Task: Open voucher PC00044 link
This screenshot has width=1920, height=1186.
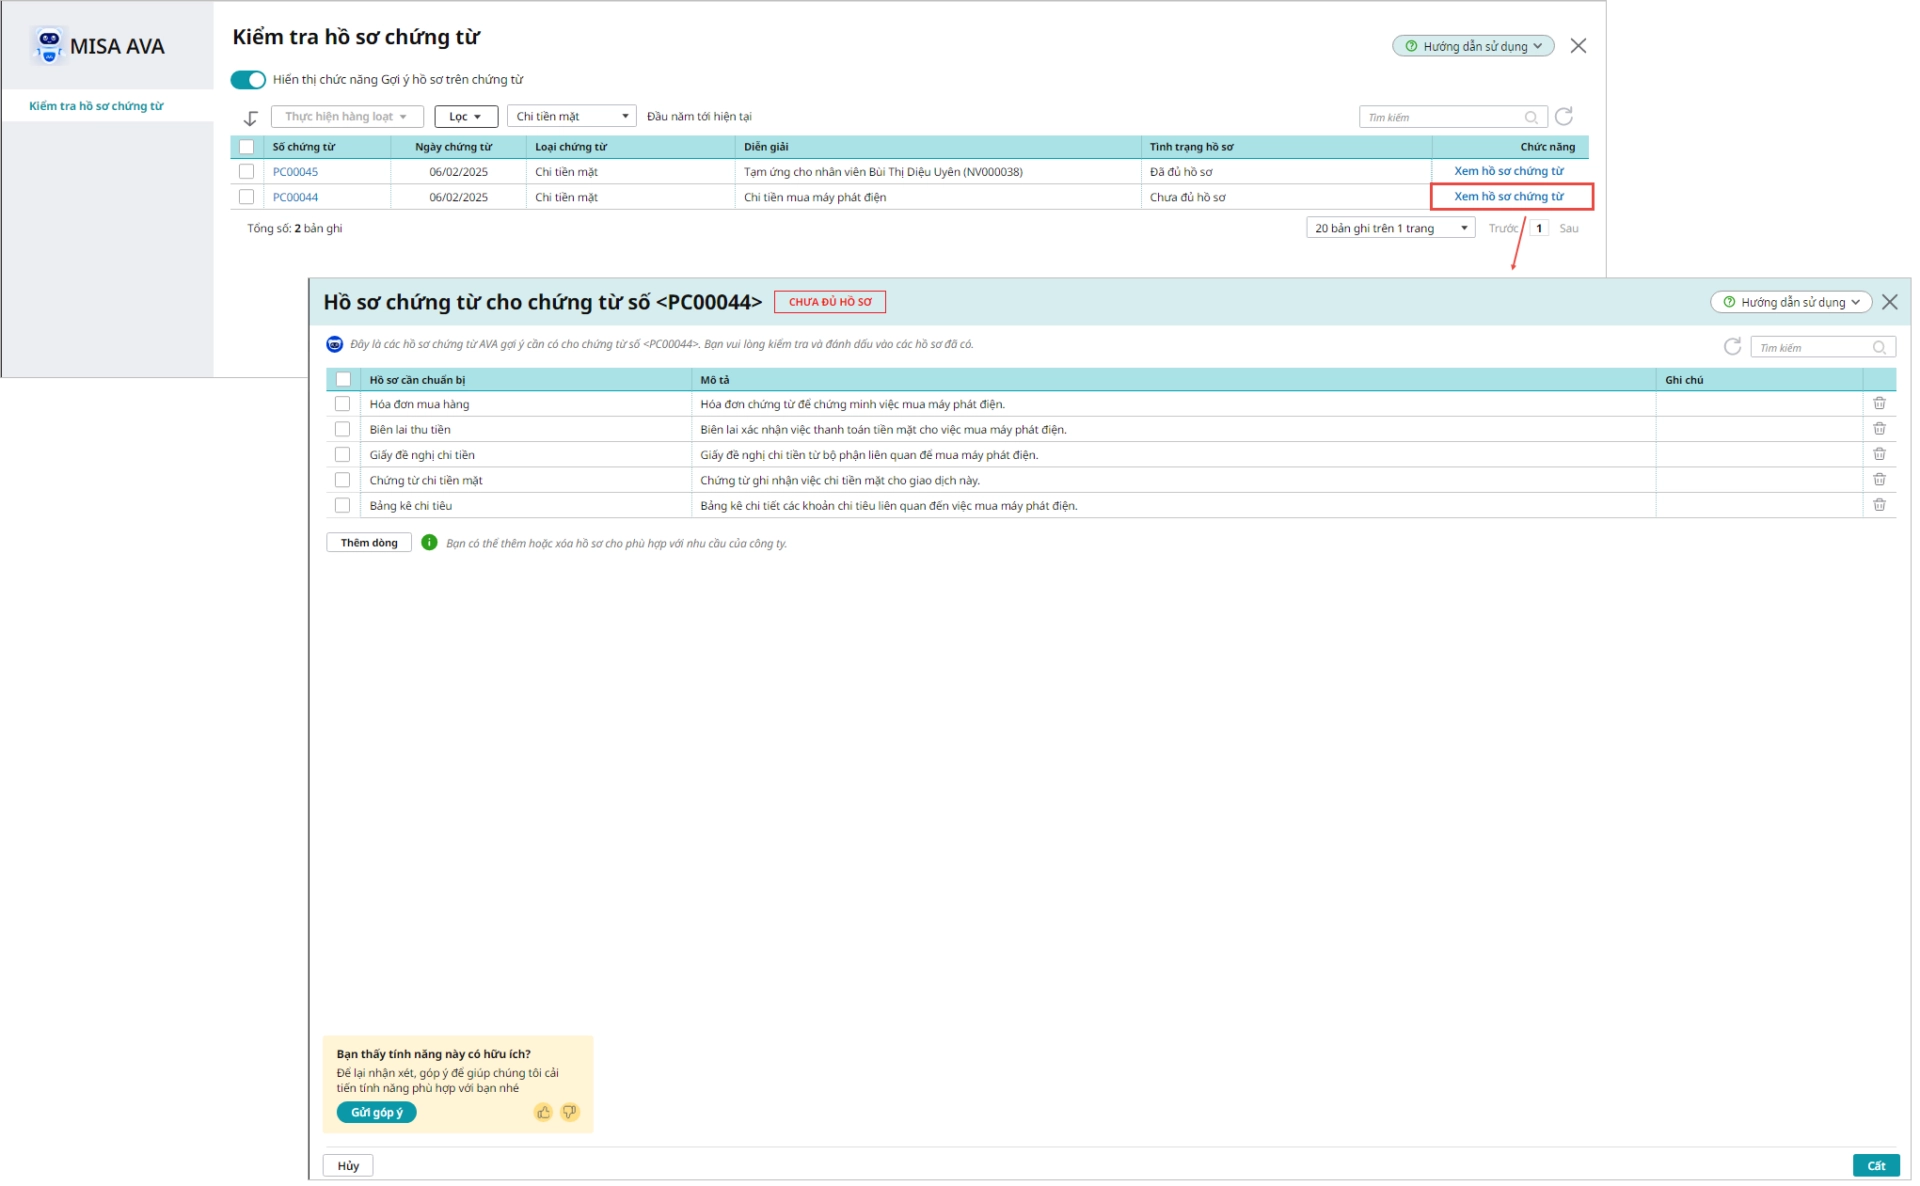Action: tap(295, 197)
